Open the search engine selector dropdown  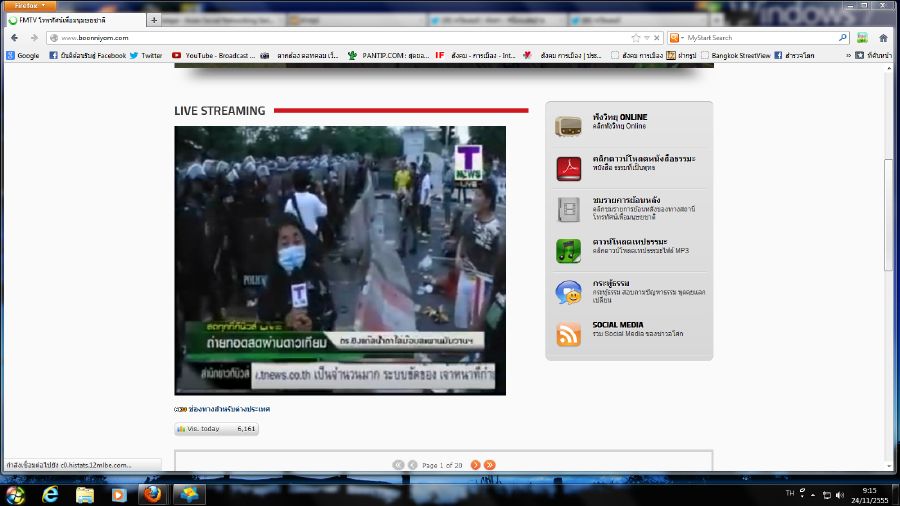tap(677, 38)
